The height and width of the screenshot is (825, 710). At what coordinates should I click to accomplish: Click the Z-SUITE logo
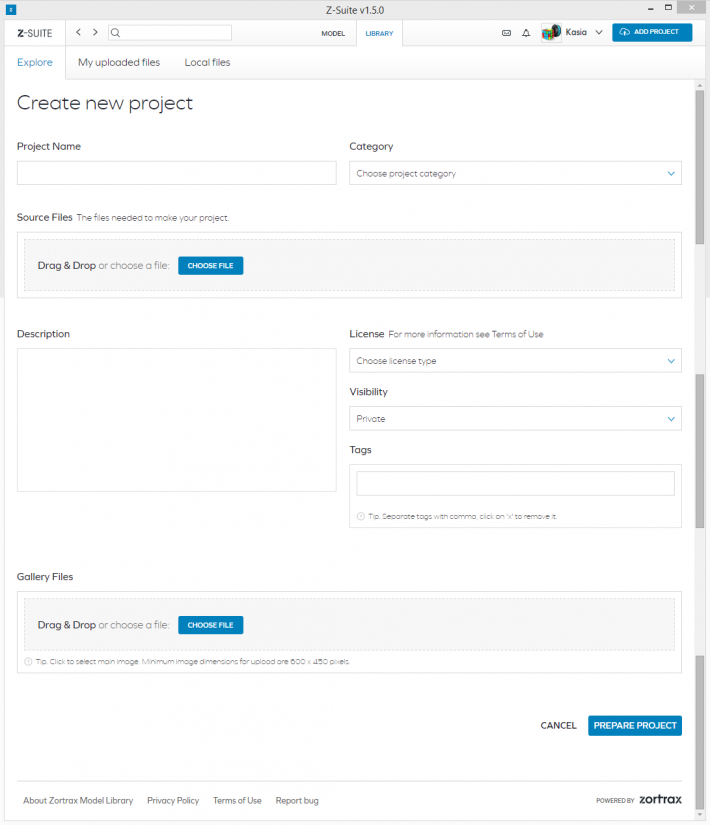tap(35, 33)
